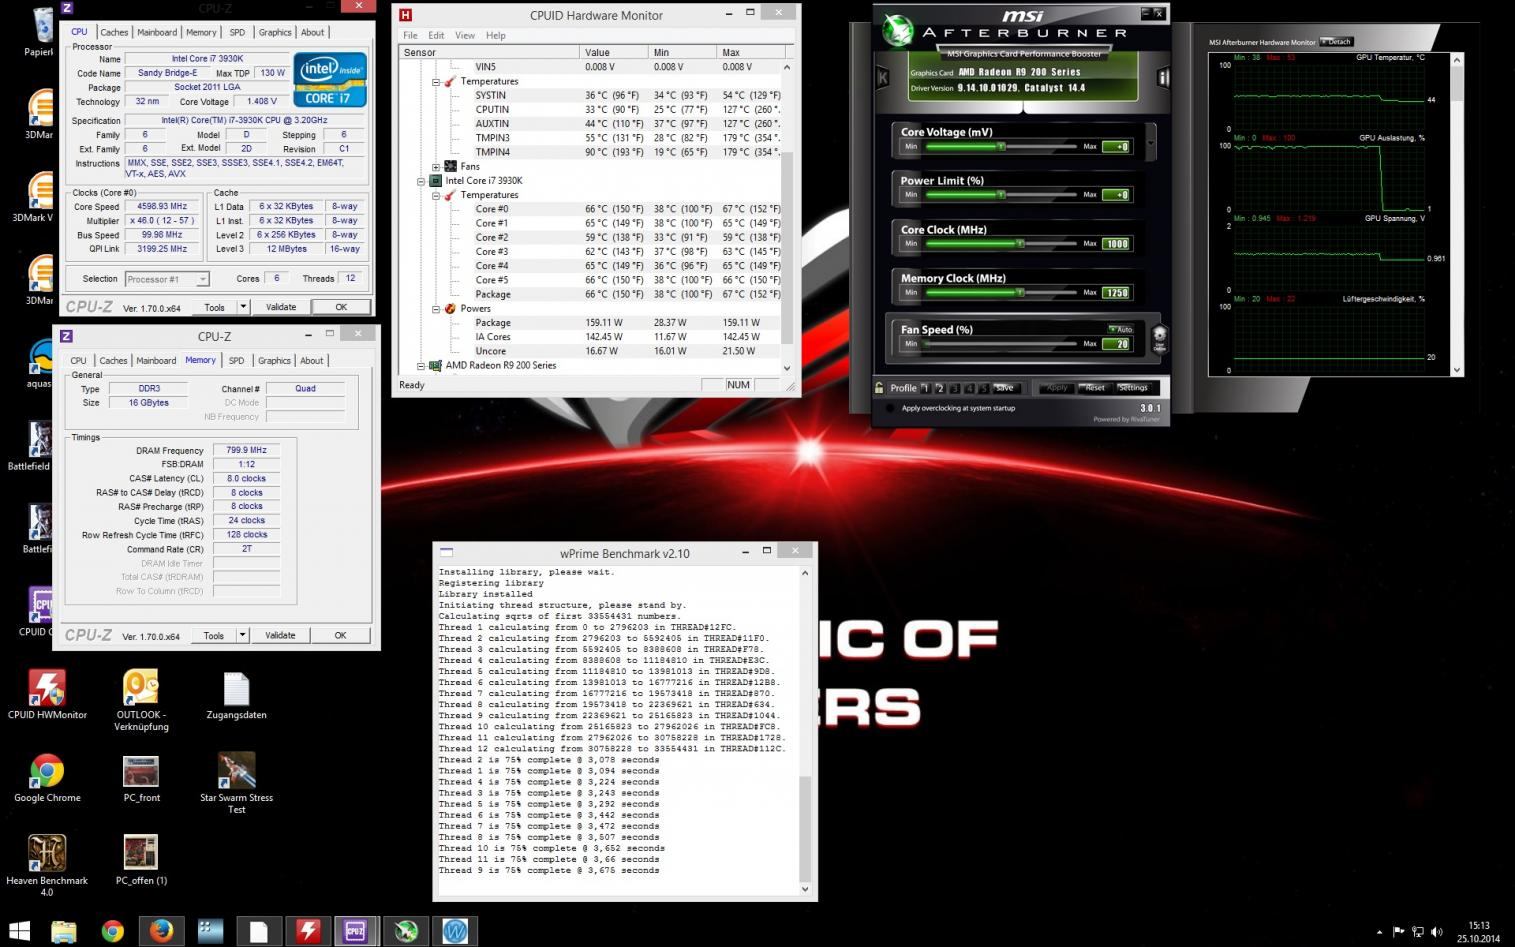
Task: Switch to Chrome in the taskbar
Action: click(112, 931)
